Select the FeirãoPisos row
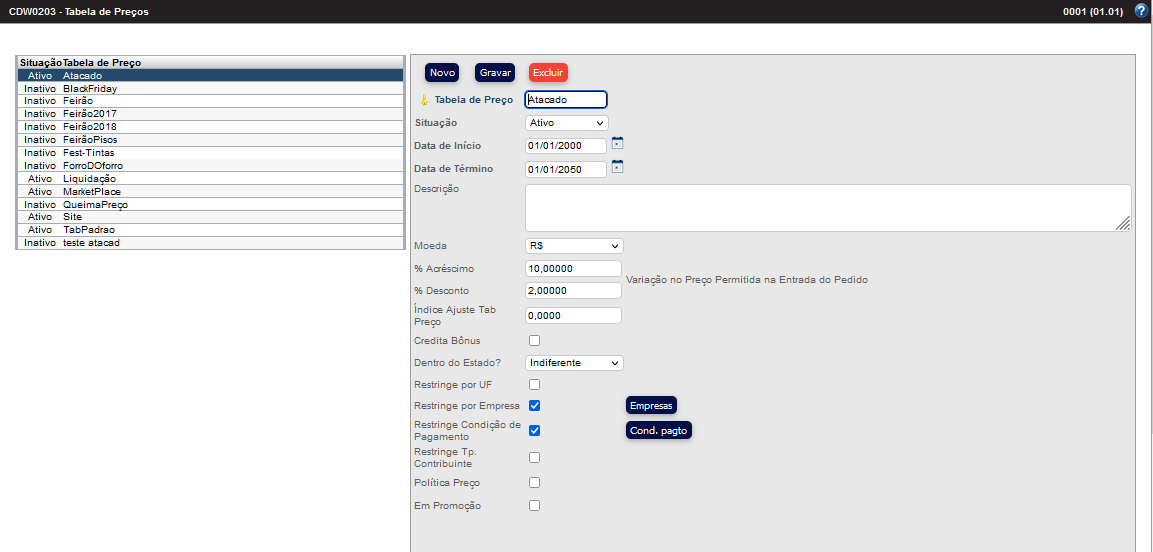This screenshot has width=1153, height=552. pos(210,140)
